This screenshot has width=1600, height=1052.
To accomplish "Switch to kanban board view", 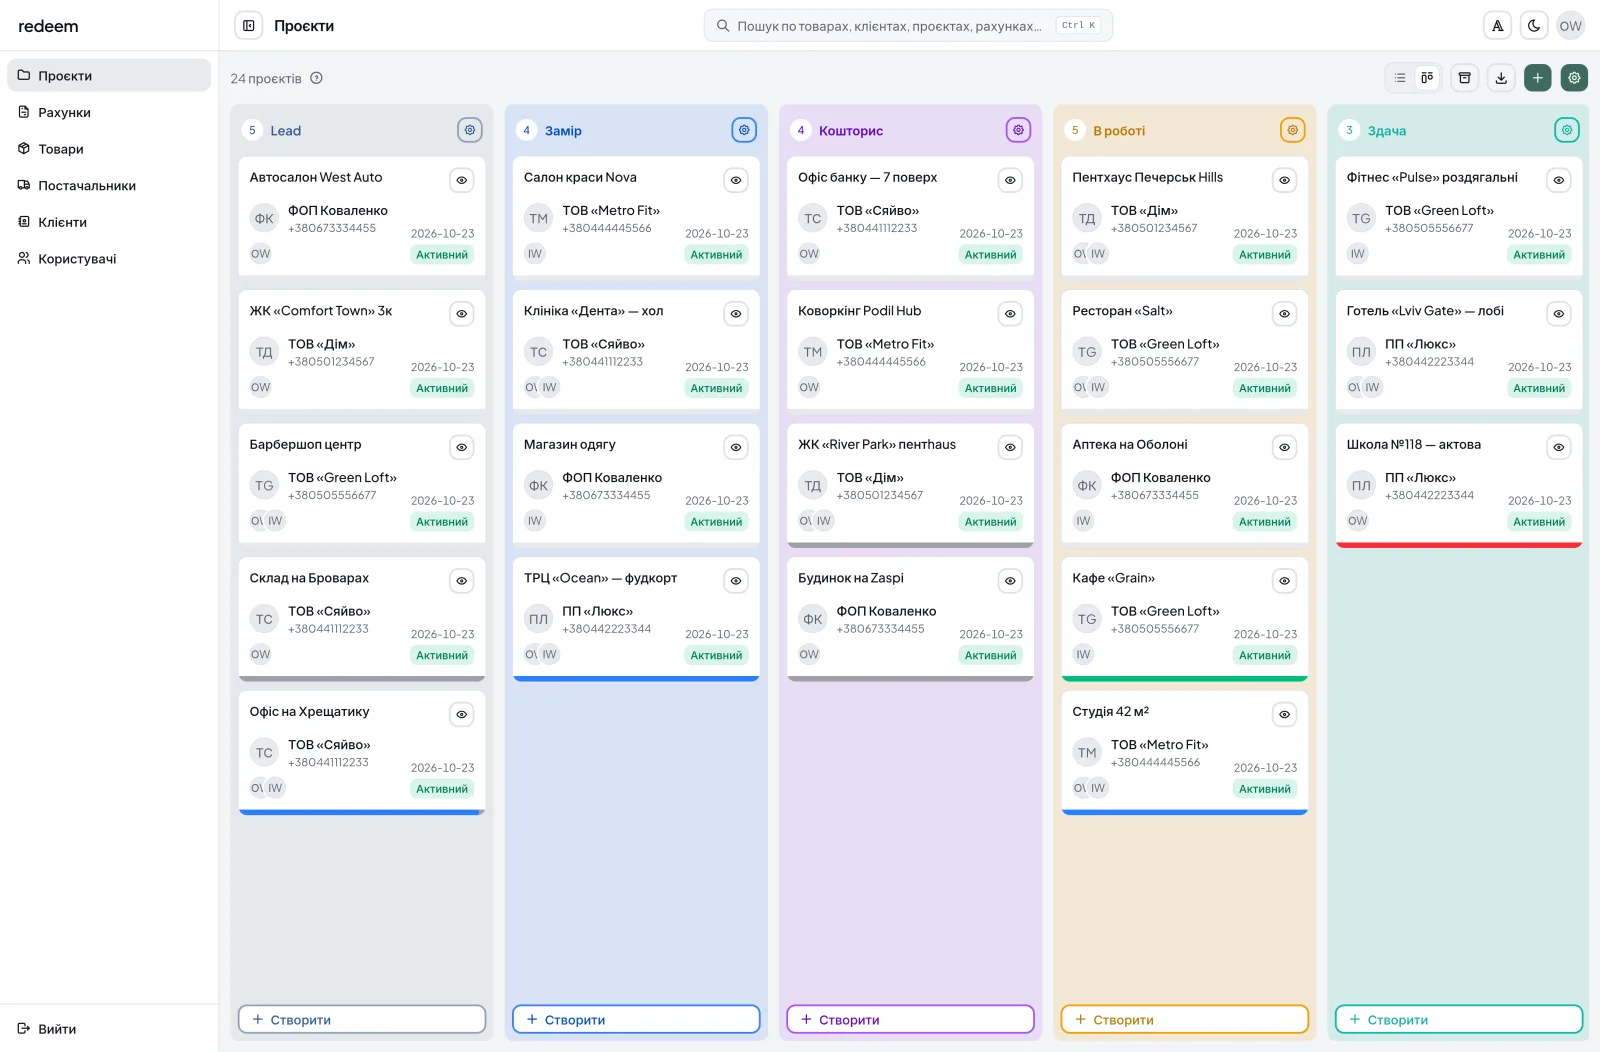I will point(1427,78).
